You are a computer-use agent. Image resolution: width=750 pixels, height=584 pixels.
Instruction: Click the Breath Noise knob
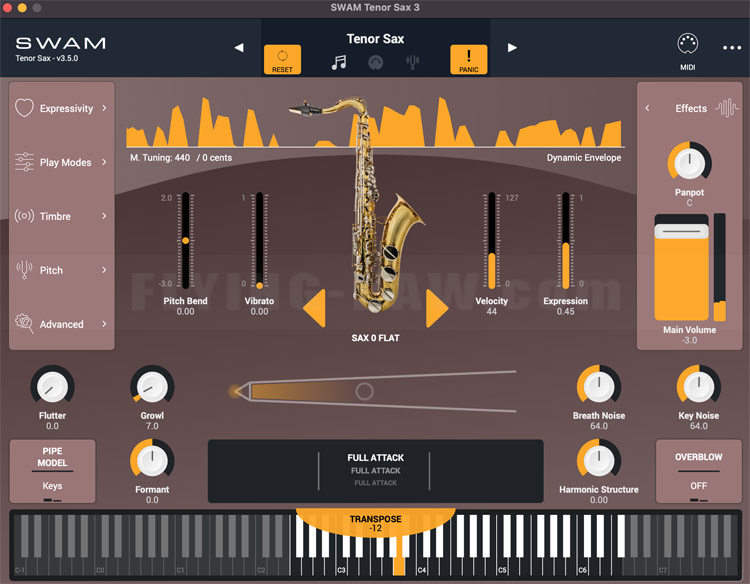click(599, 387)
